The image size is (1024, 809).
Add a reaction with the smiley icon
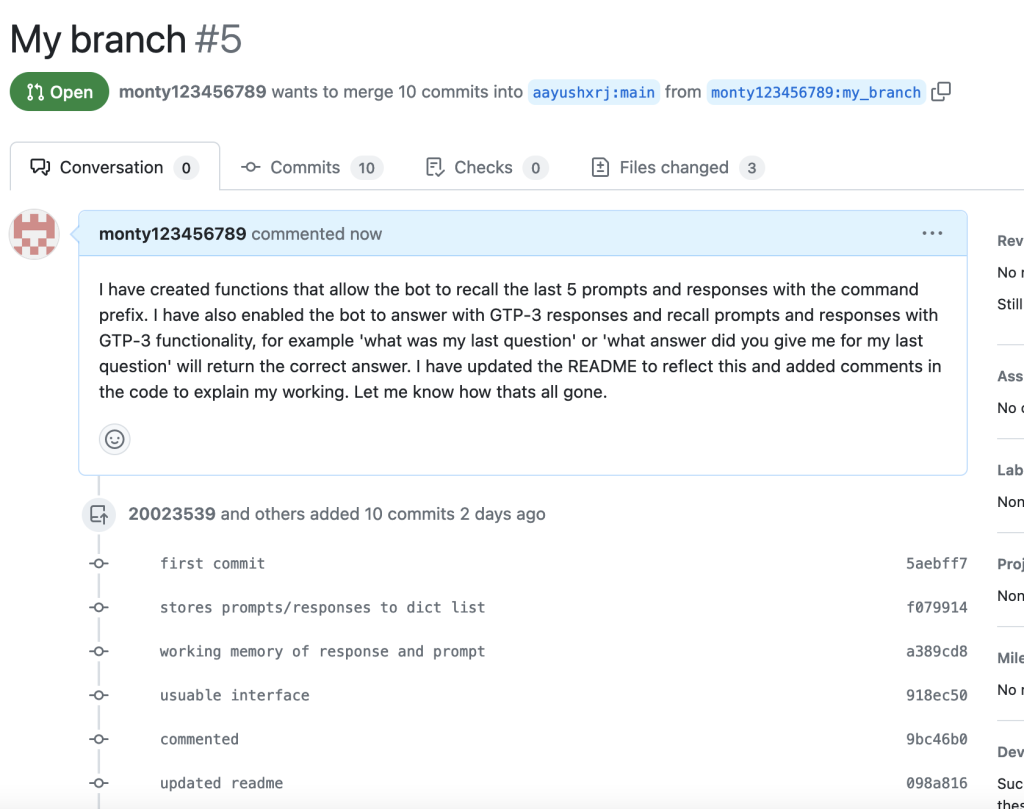[x=115, y=439]
